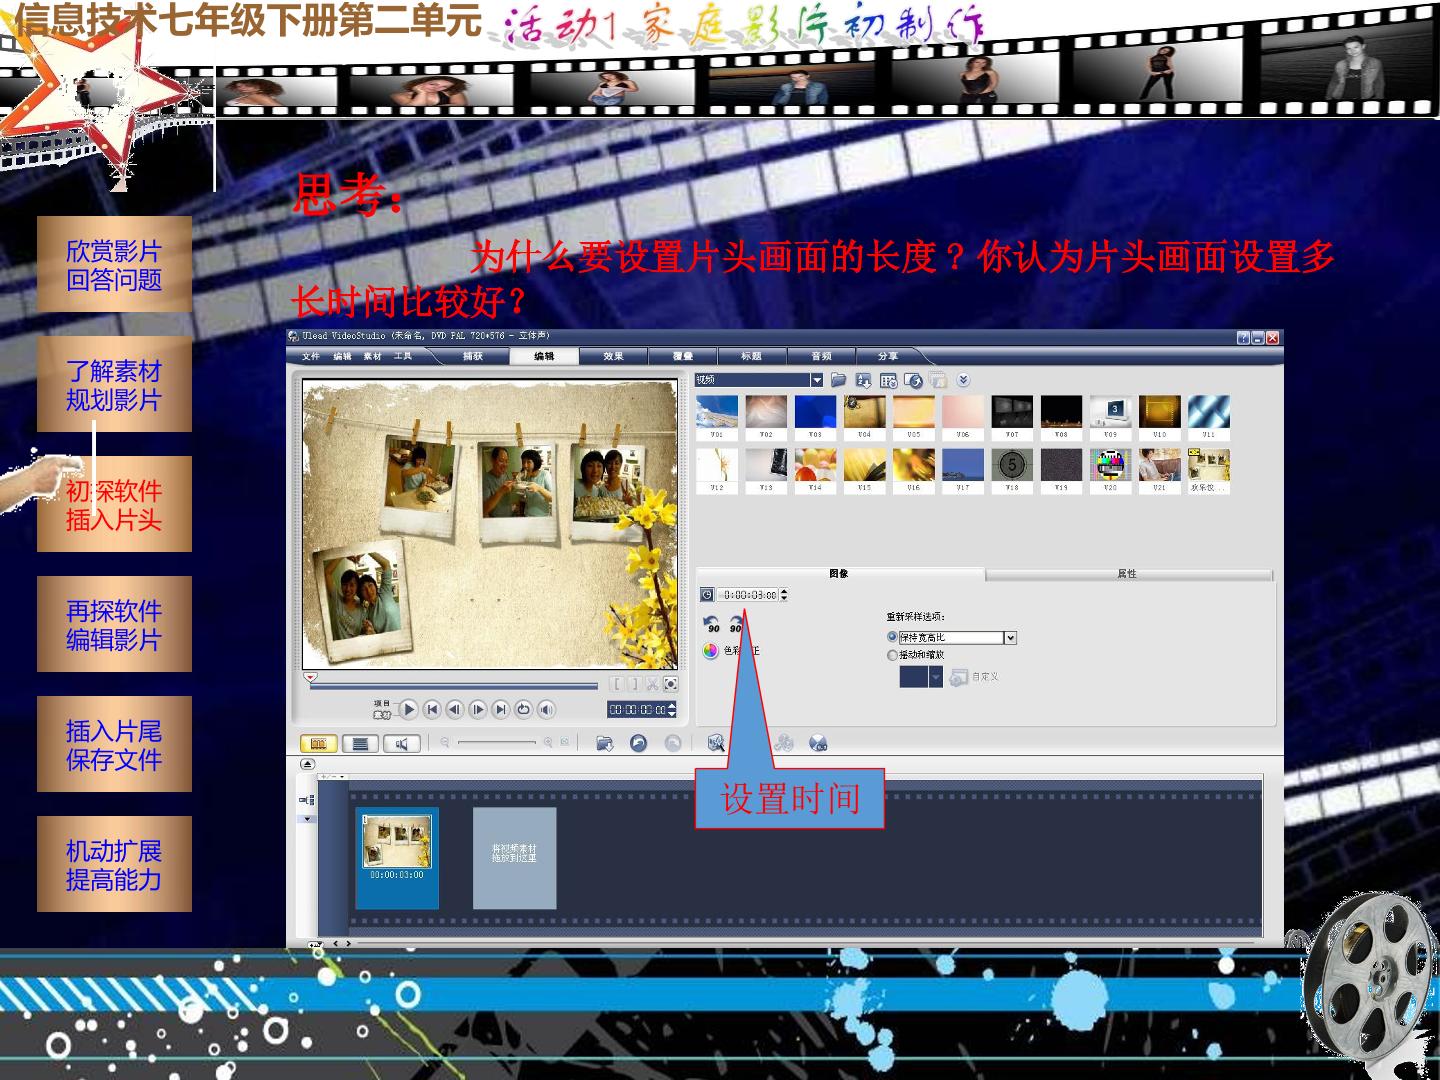1440x1080 pixels.
Task: Switch to storyboard view mode
Action: point(319,743)
